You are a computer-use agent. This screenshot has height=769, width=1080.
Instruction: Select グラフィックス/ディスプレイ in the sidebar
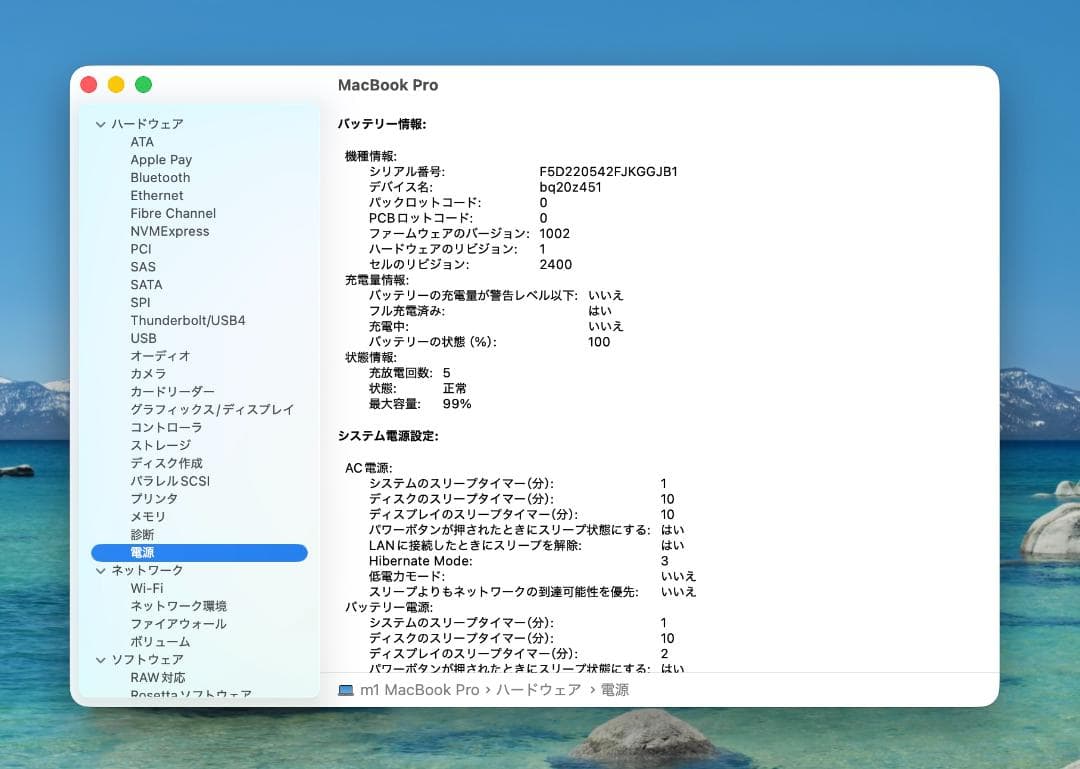click(212, 409)
